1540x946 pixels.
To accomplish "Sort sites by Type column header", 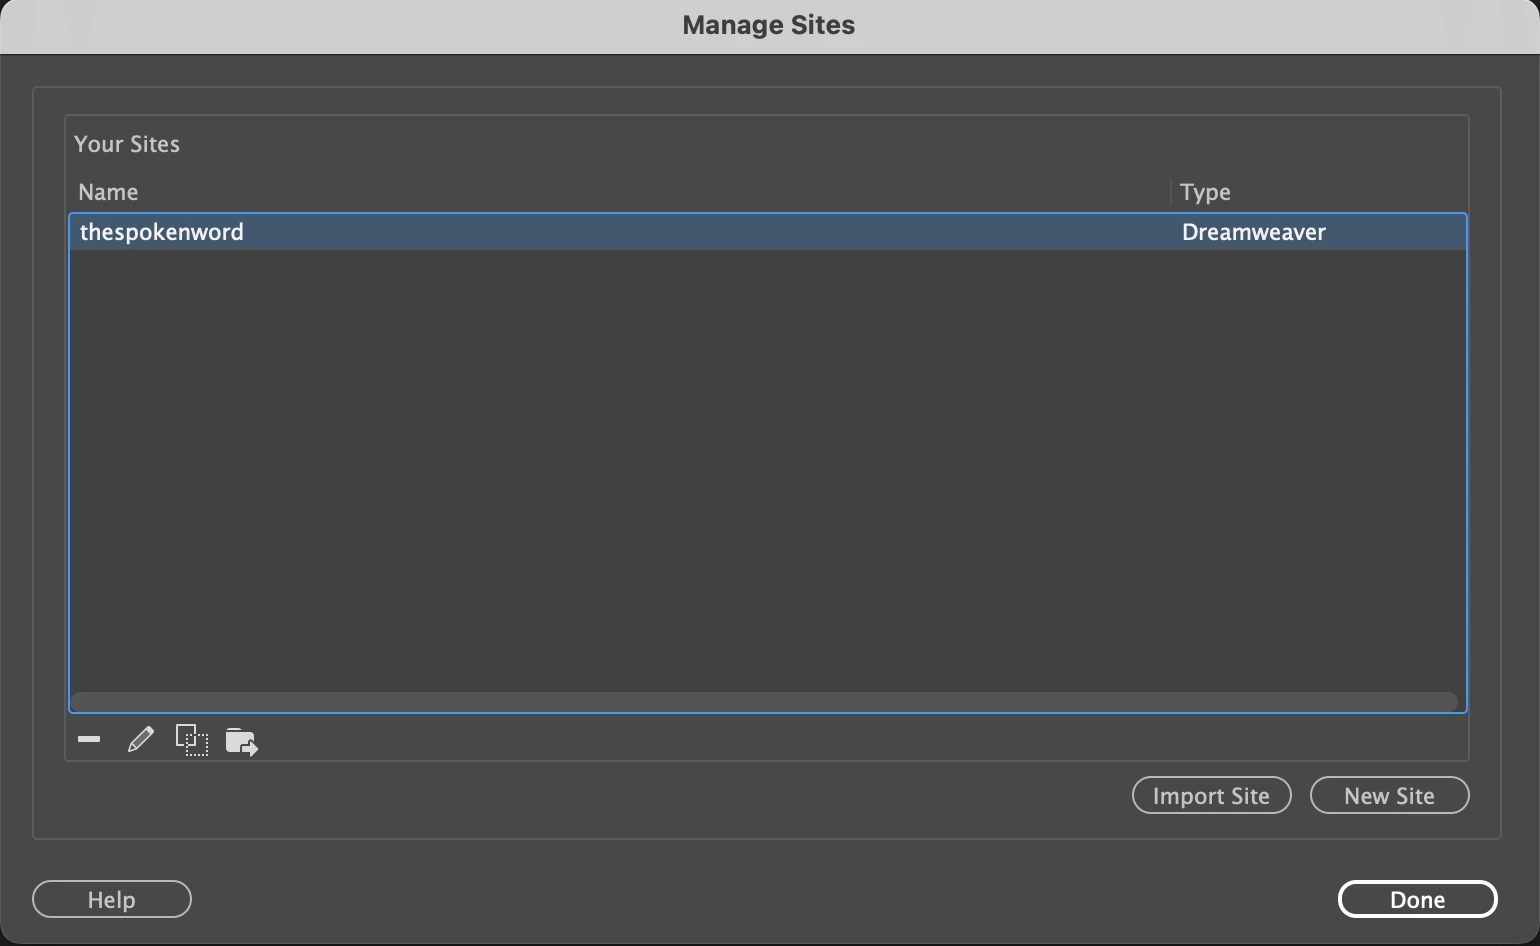I will point(1205,192).
